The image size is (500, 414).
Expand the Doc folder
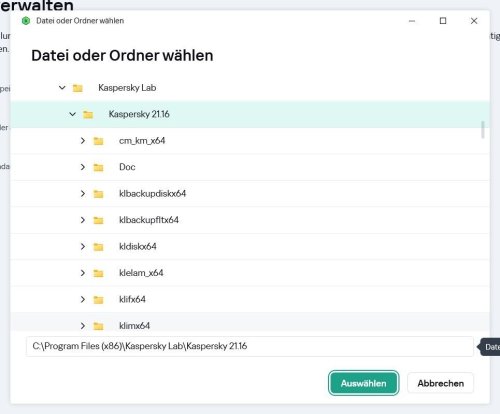(83, 167)
